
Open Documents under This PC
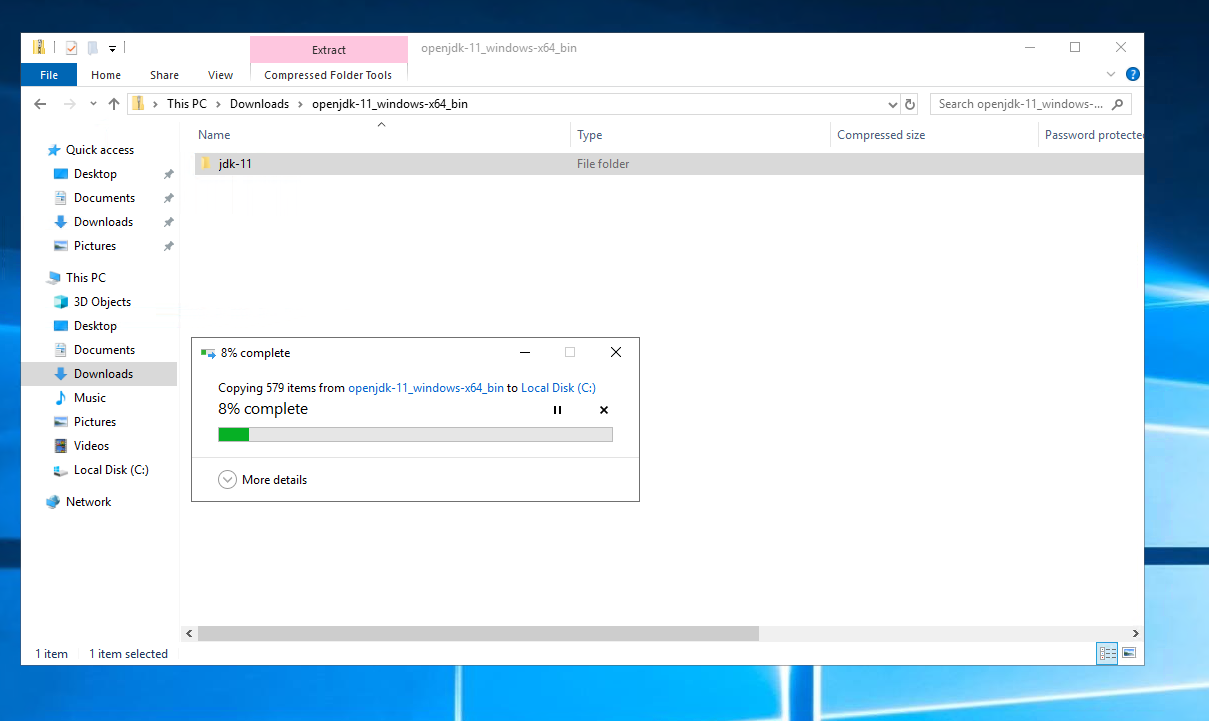click(x=104, y=350)
